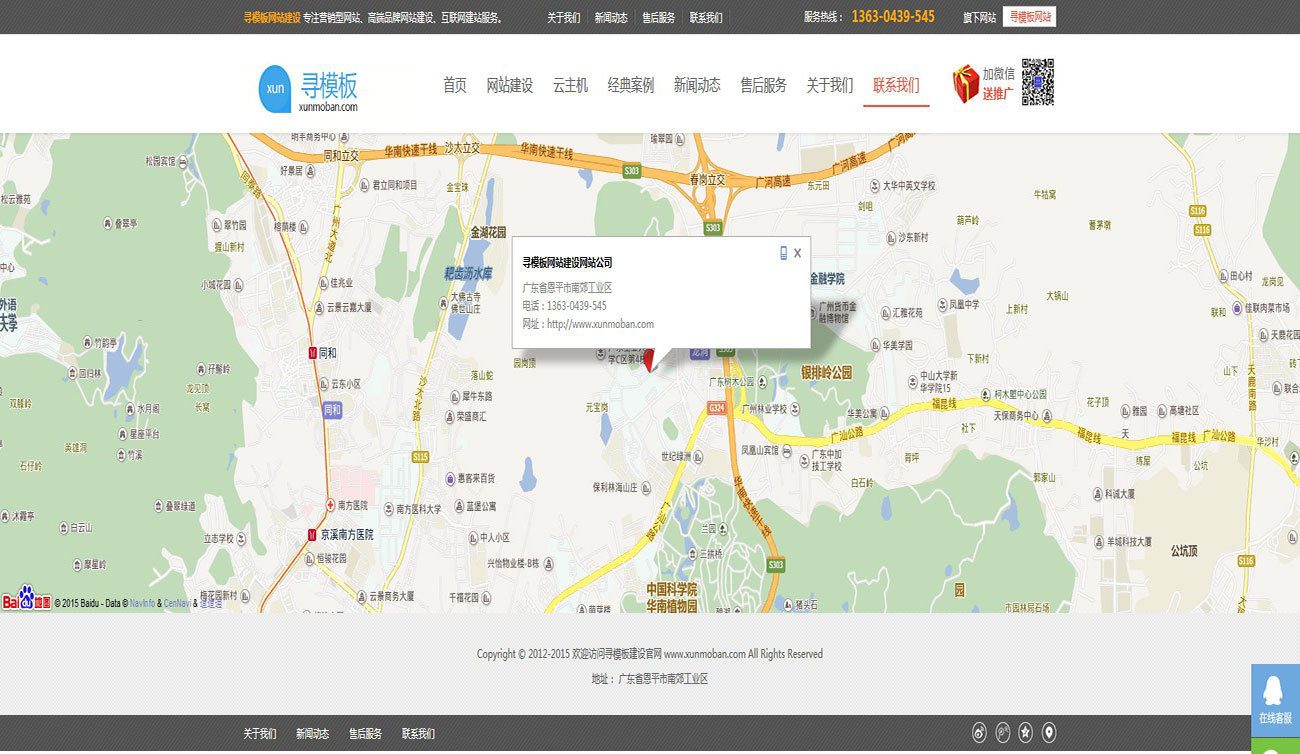Viewport: 1300px width, 754px height.
Task: Select the 同和 metro station icon
Action: coord(312,353)
